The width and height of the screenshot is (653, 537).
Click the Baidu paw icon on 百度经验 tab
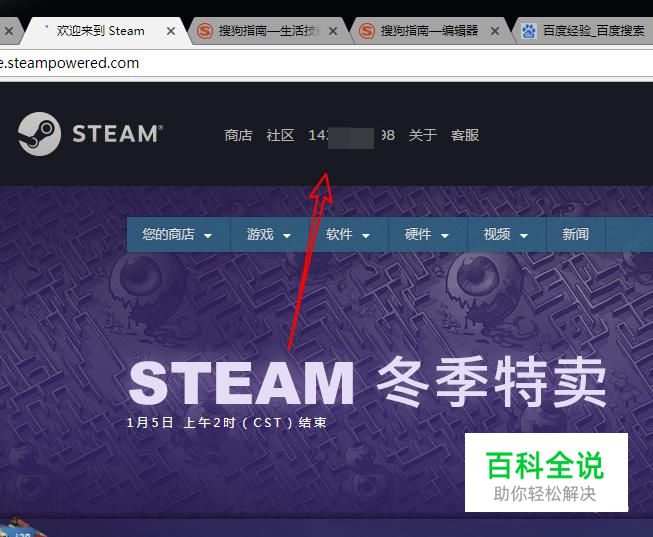pyautogui.click(x=528, y=31)
